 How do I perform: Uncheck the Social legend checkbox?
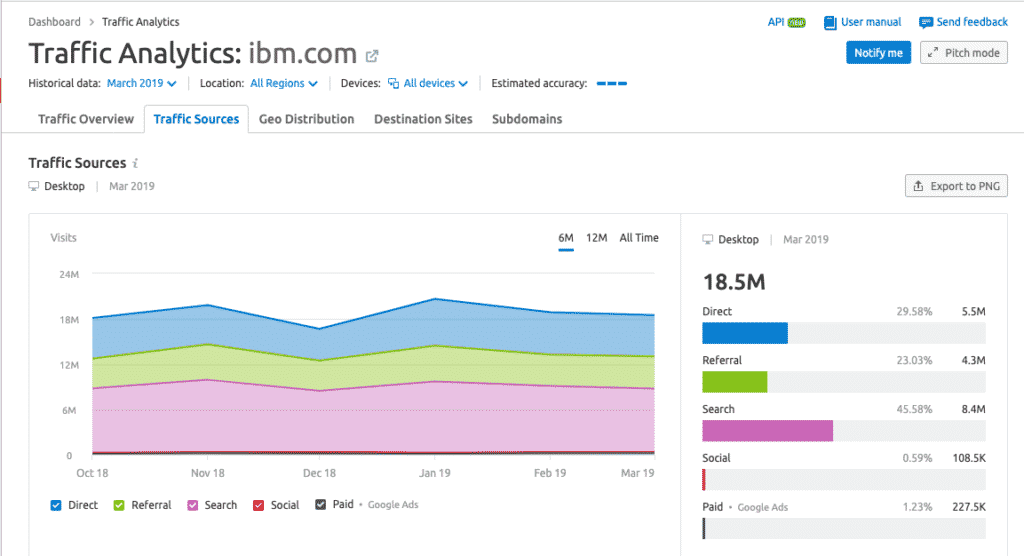[259, 505]
